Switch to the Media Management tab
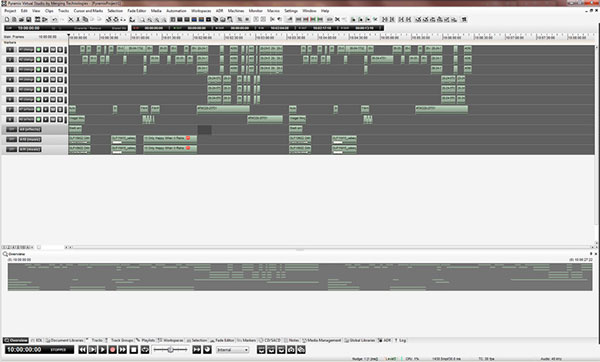Image resolution: width=600 pixels, height=362 pixels. coord(322,340)
